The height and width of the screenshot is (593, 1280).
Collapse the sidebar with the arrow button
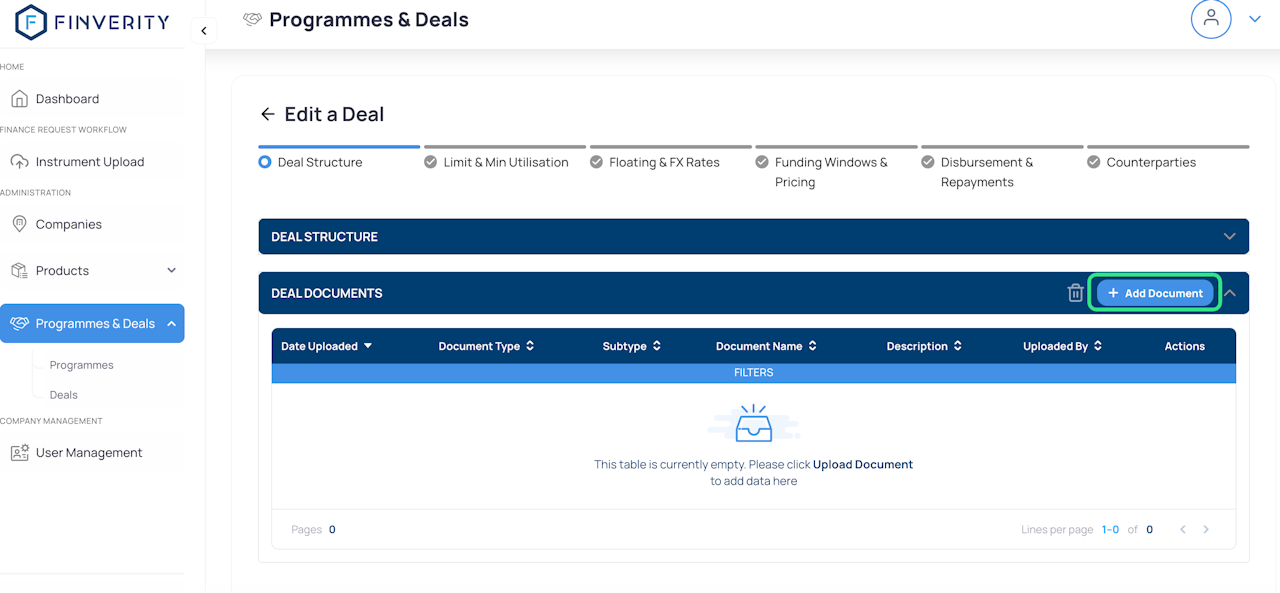pyautogui.click(x=204, y=31)
